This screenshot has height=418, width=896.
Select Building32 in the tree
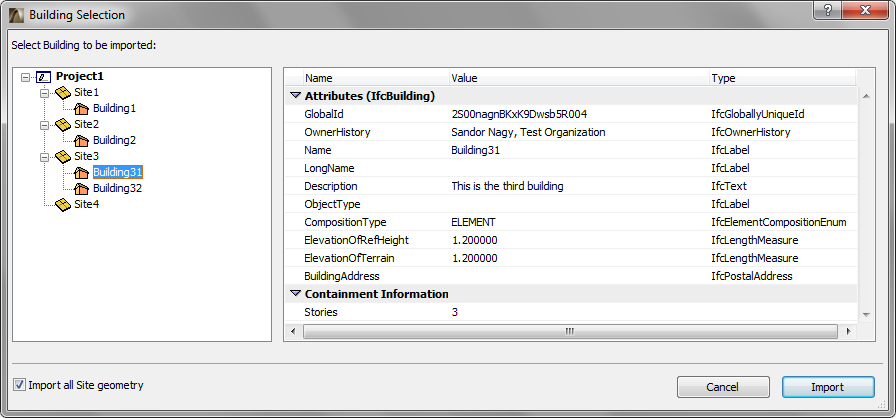pos(117,188)
